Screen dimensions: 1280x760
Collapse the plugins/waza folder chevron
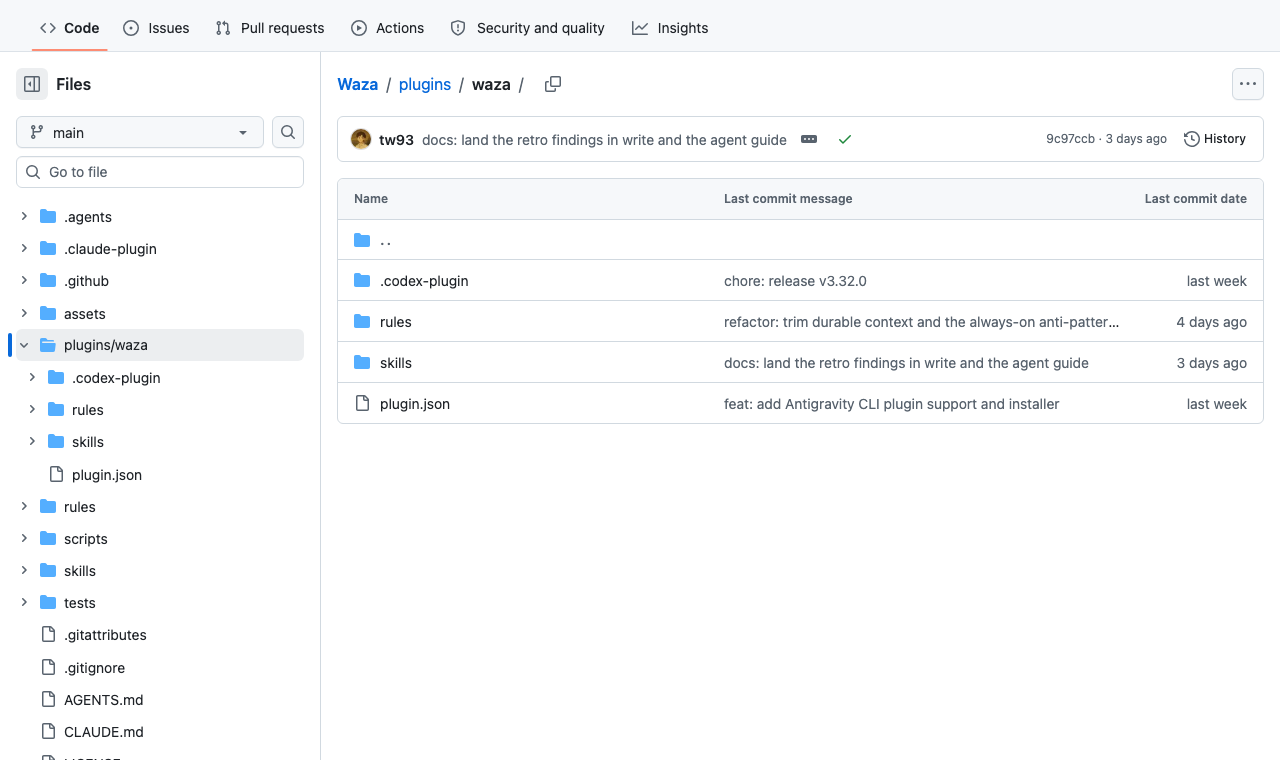point(24,345)
